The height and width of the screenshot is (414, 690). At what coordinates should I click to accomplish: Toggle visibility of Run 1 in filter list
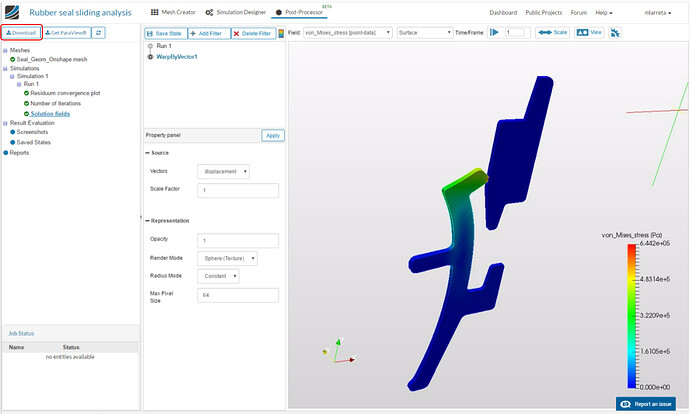pos(150,46)
